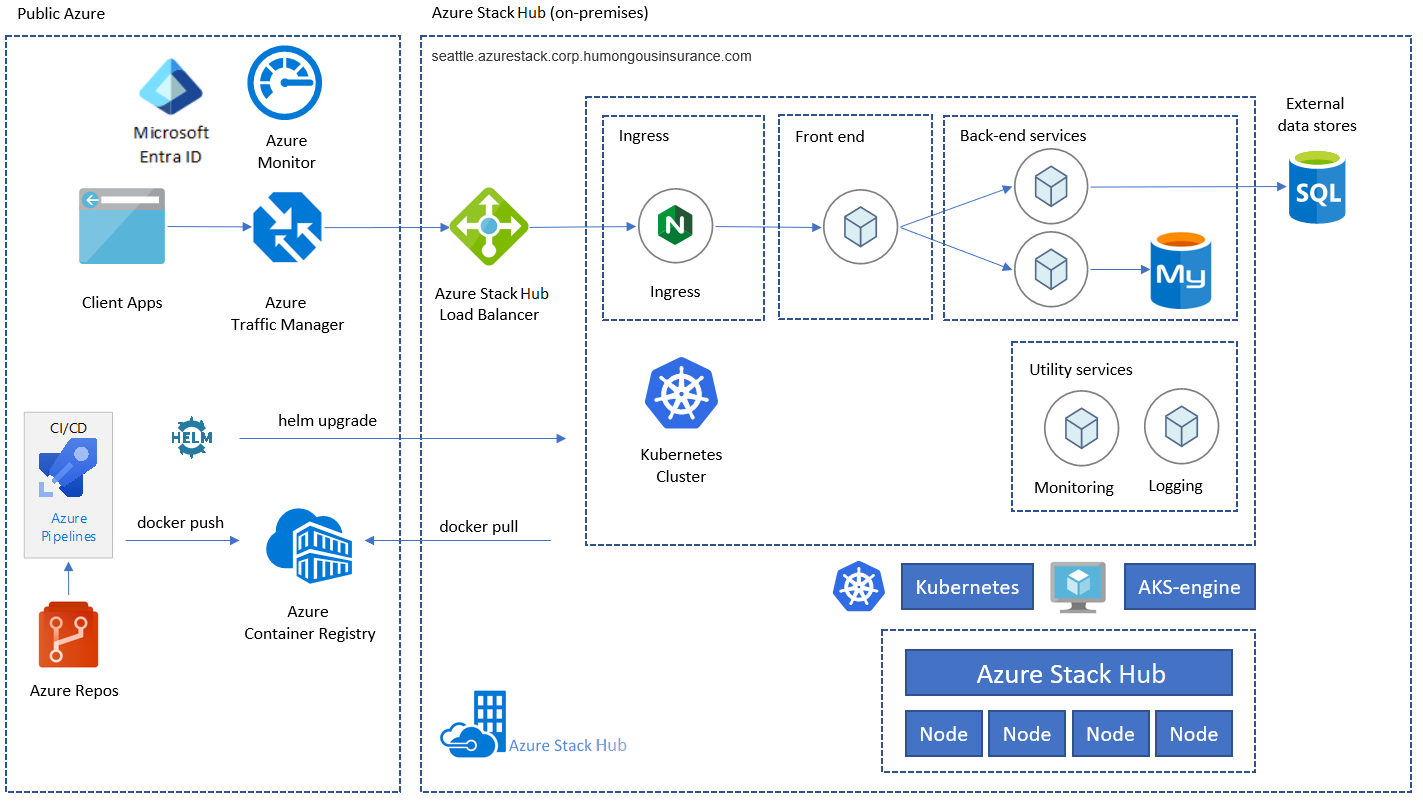The height and width of the screenshot is (803, 1423).
Task: Click the "Logging" text under the pod
Action: point(1175,486)
